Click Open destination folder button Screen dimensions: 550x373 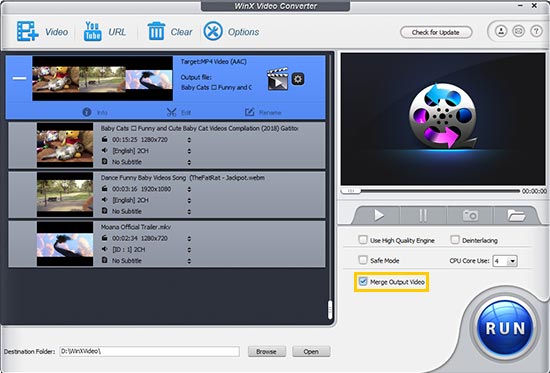point(311,351)
